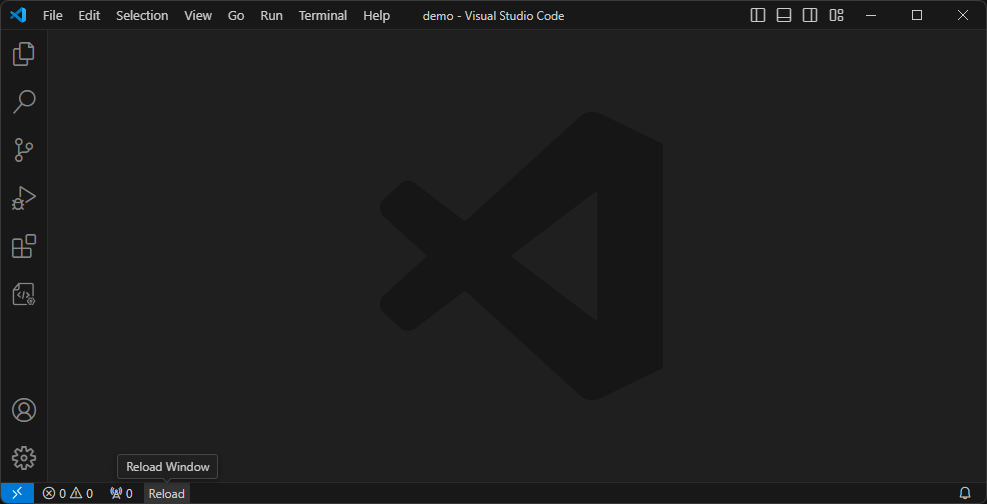
Task: Open the Go menu
Action: [x=236, y=16]
